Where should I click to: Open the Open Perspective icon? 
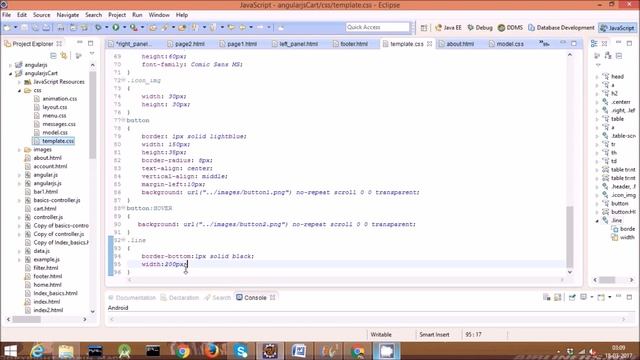[424, 28]
